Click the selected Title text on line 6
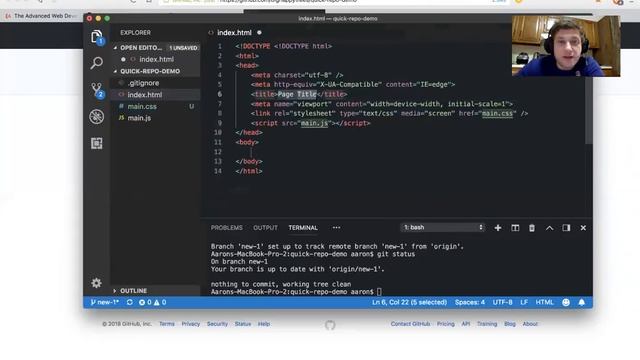The width and height of the screenshot is (640, 360). point(307,94)
